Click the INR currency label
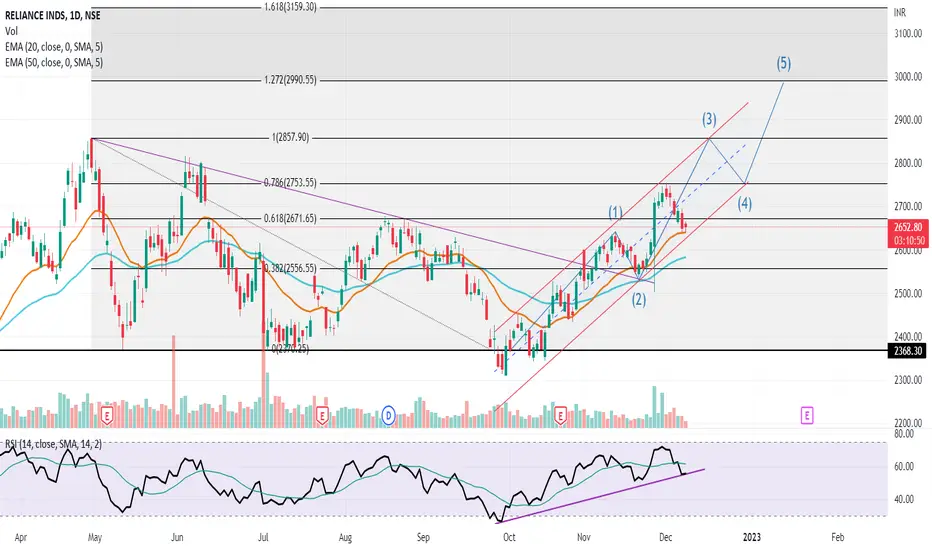The width and height of the screenshot is (932, 550). 900,12
